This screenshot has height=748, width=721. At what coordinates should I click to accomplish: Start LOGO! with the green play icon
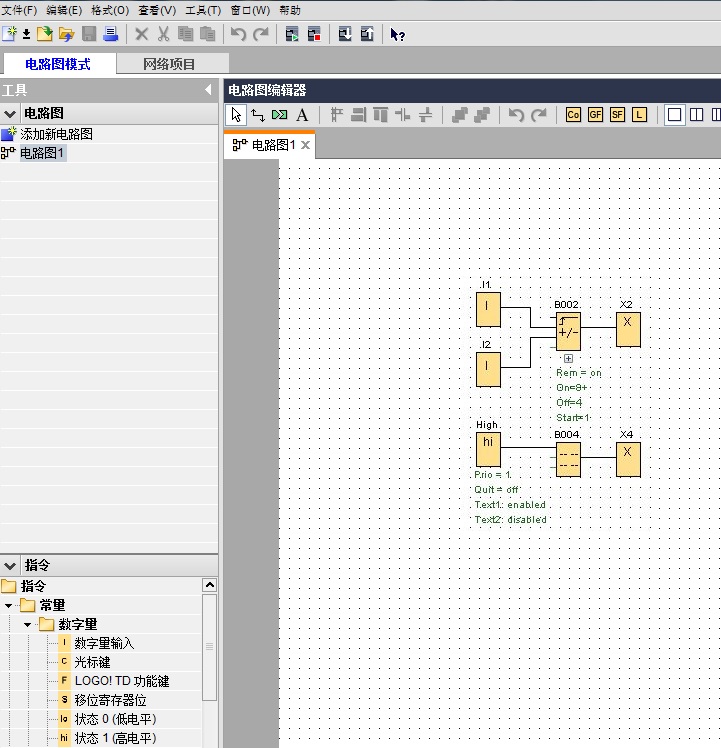292,34
